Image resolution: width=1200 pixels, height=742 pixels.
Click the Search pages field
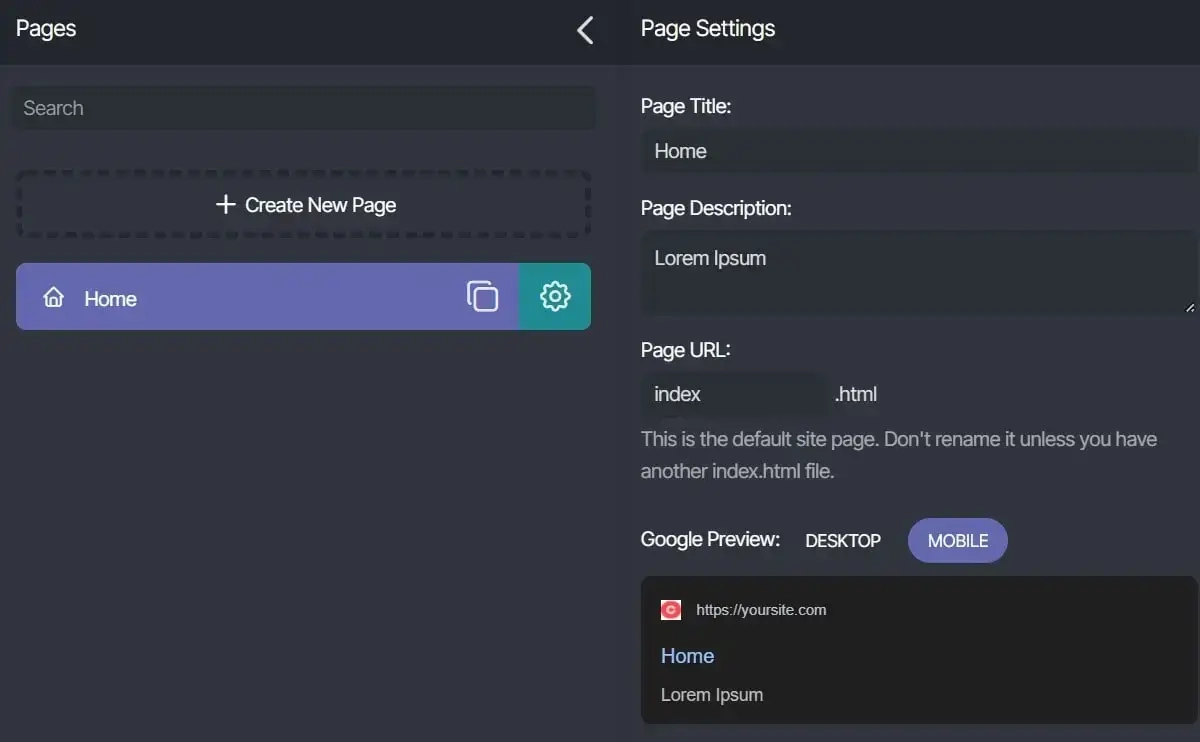tap(303, 108)
